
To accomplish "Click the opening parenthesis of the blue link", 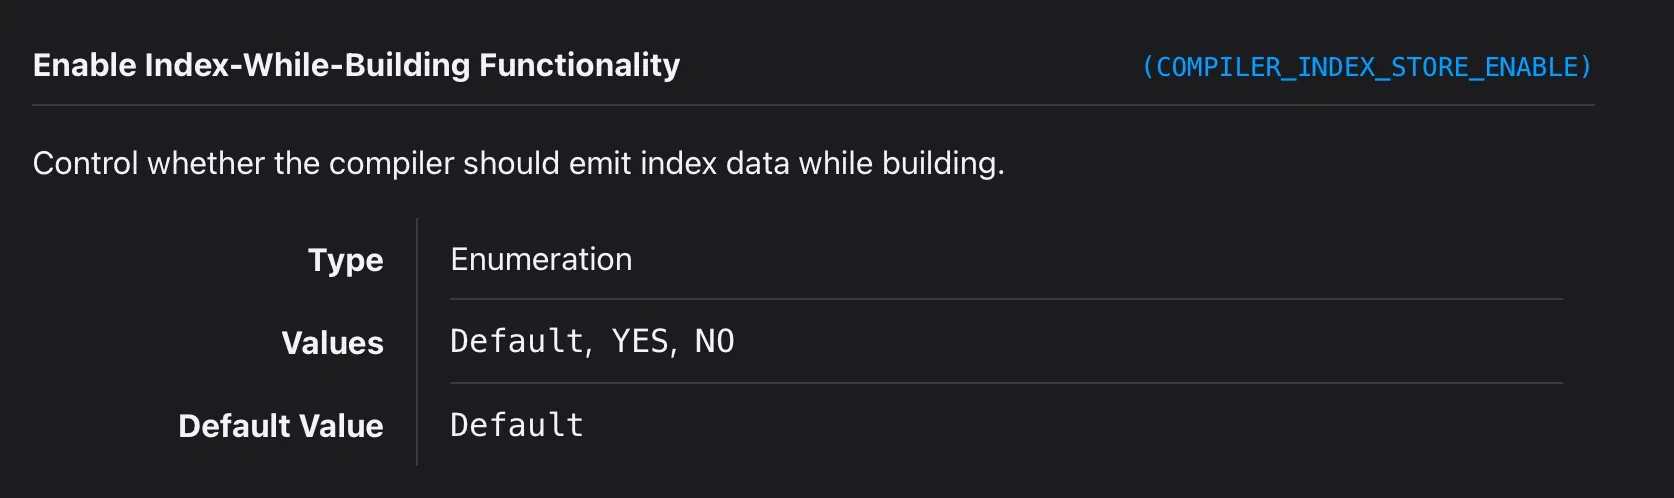I will (x=1148, y=67).
